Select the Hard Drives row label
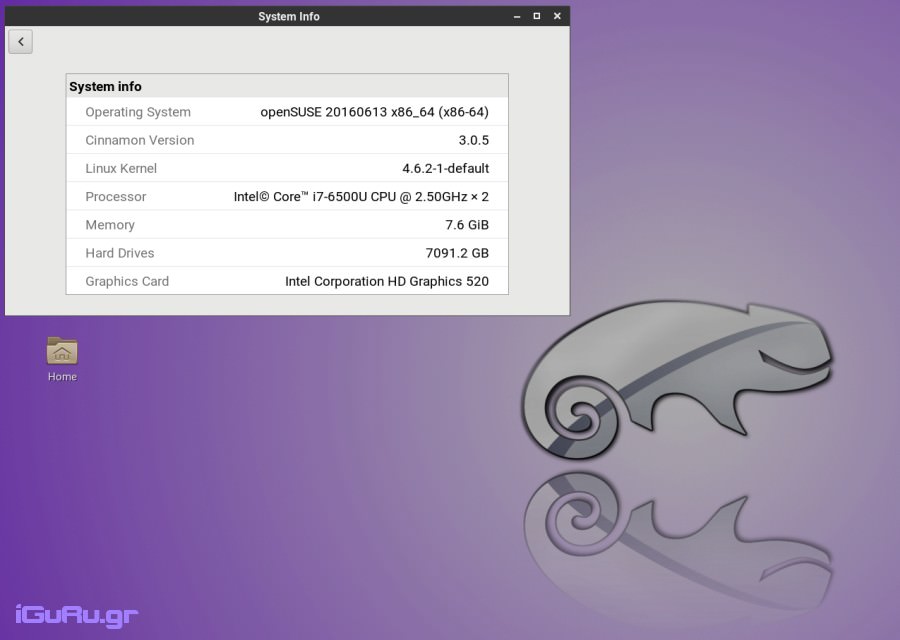Viewport: 900px width, 640px height. click(x=120, y=253)
